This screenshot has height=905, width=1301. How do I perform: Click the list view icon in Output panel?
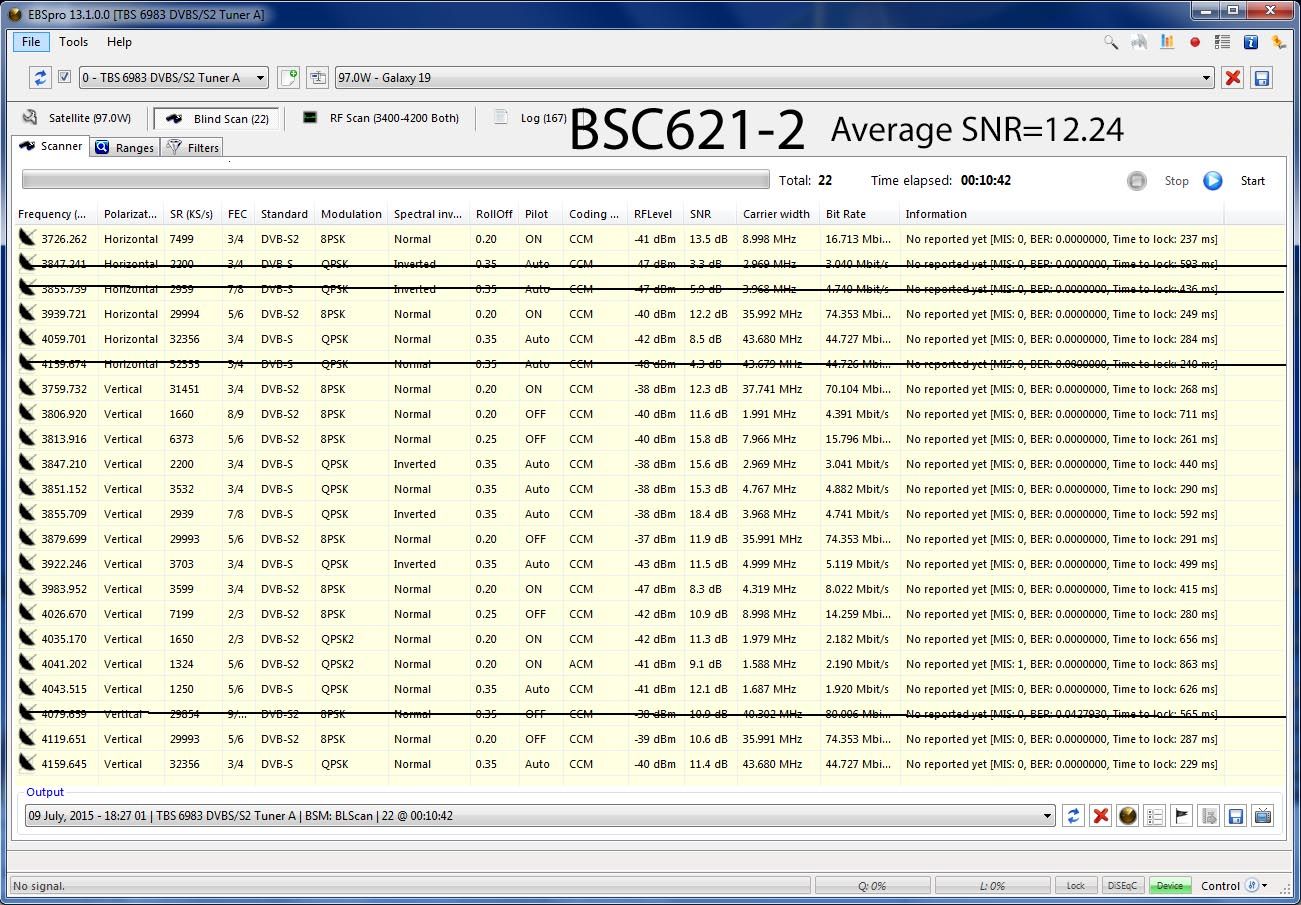(x=1155, y=816)
